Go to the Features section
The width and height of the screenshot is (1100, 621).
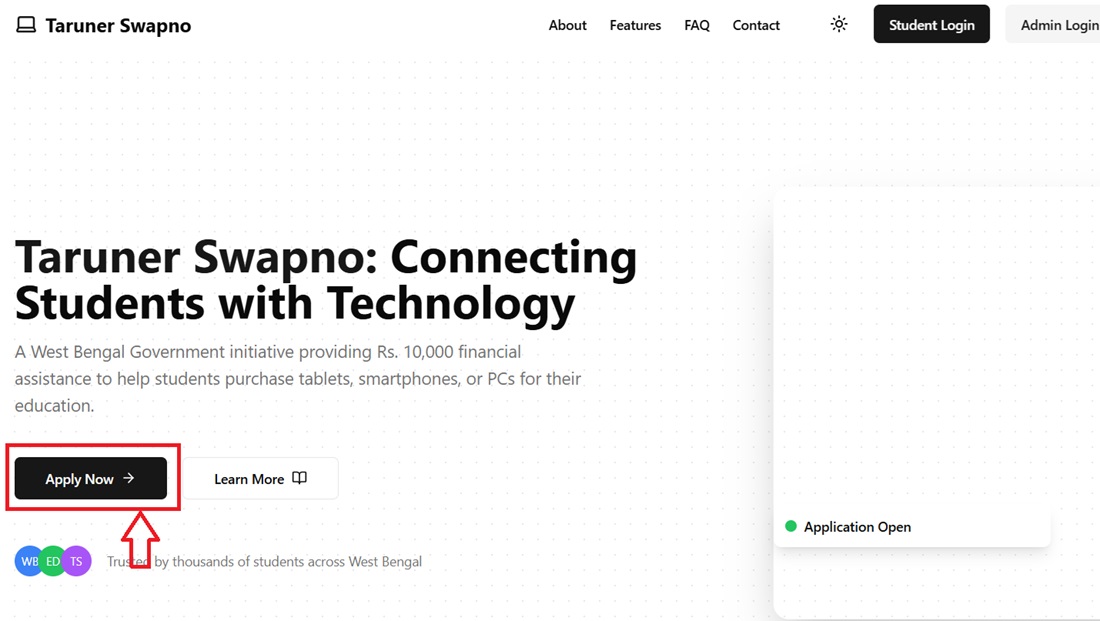635,25
